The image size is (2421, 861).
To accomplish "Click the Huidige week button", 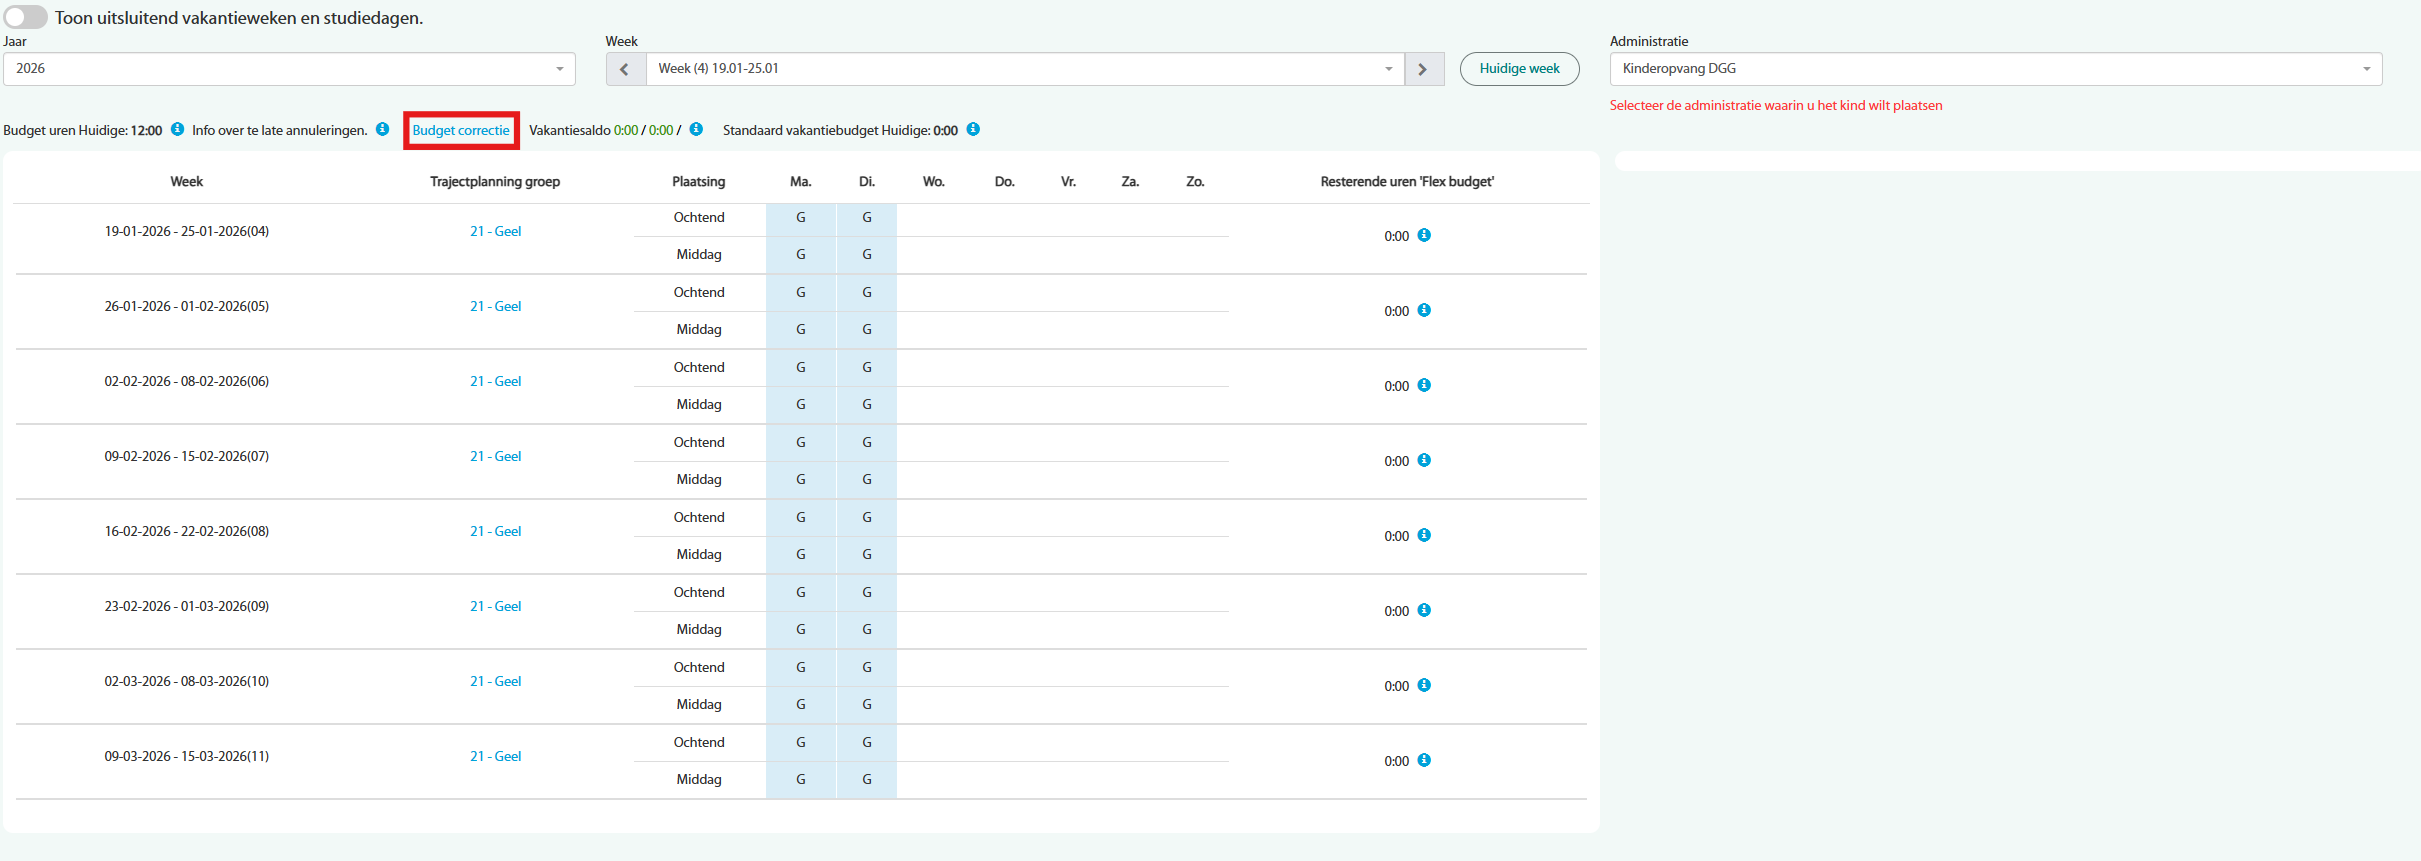I will coord(1518,69).
